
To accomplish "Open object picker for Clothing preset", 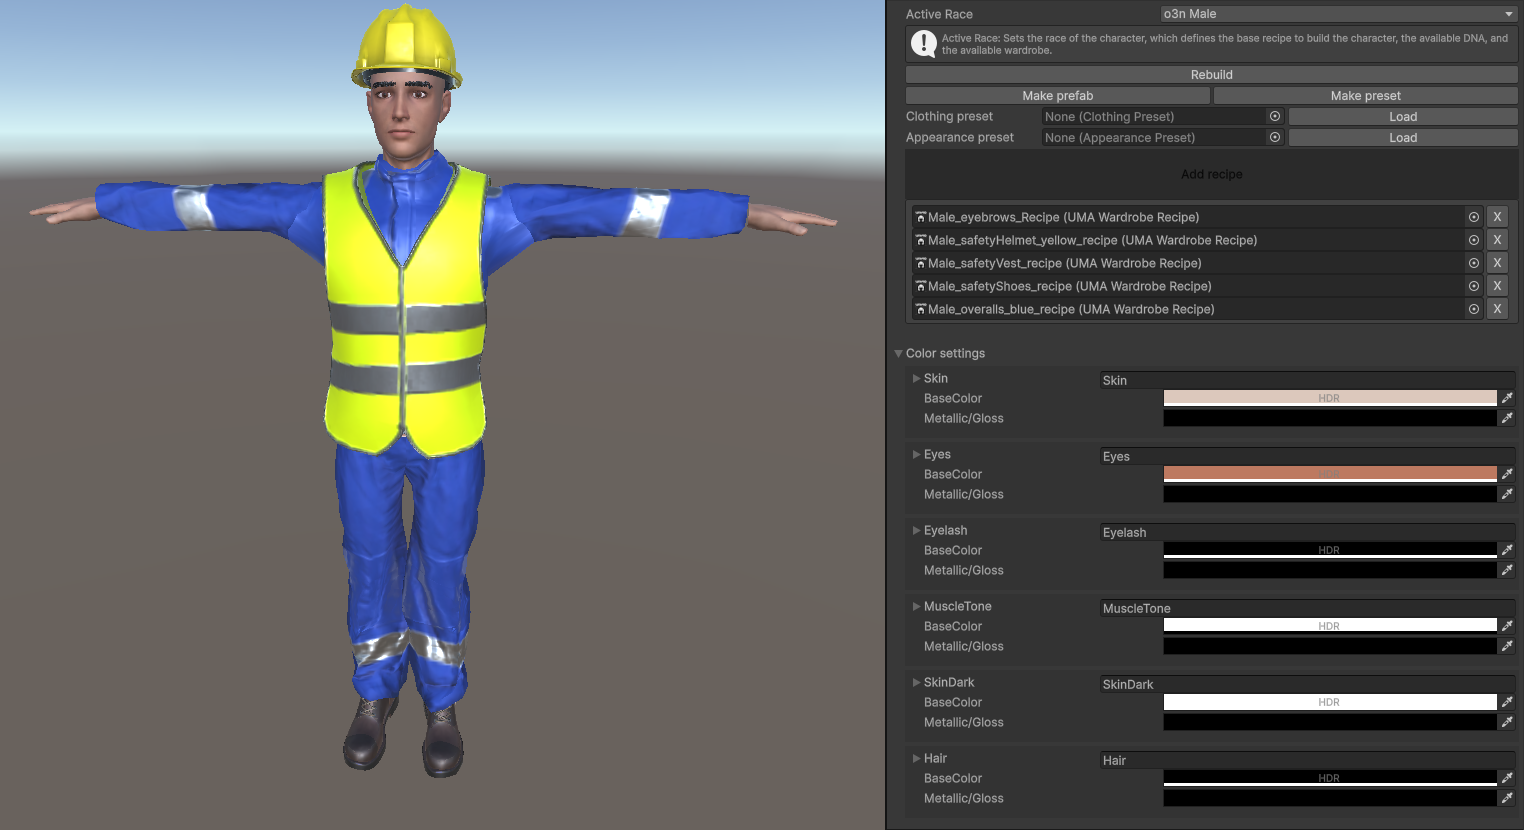I will [x=1275, y=116].
